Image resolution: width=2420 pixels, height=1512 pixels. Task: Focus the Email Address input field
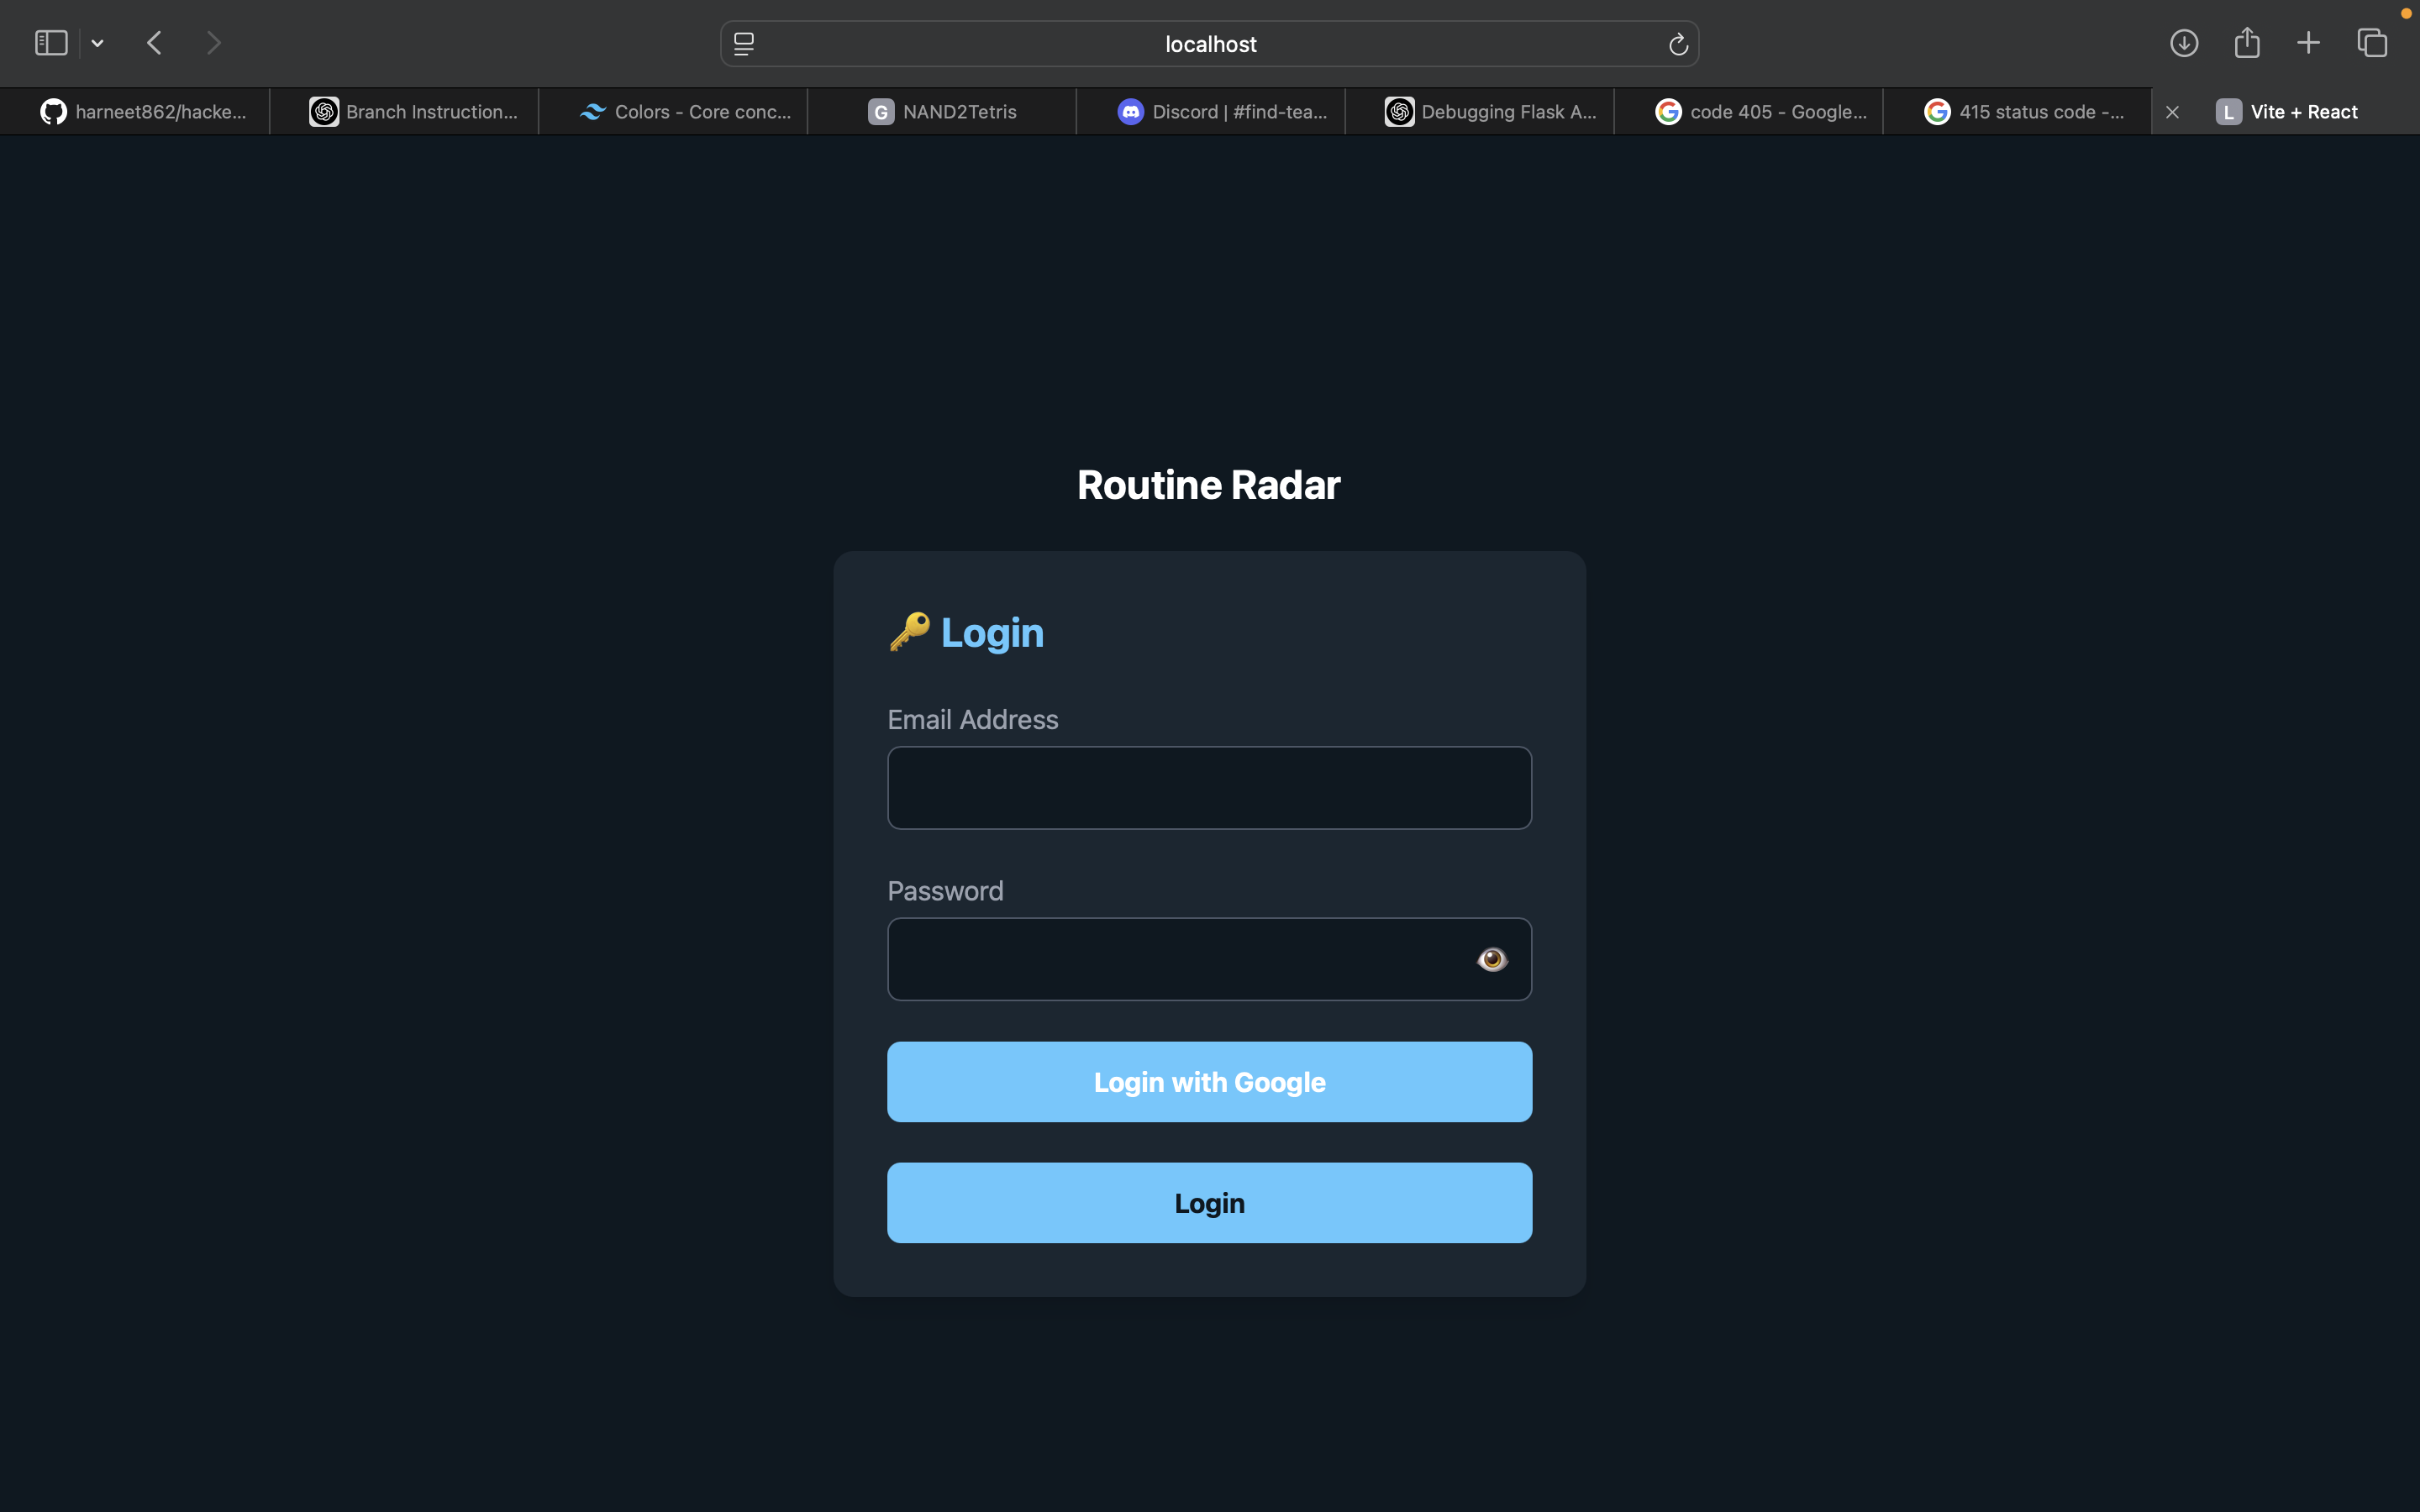coord(1209,788)
